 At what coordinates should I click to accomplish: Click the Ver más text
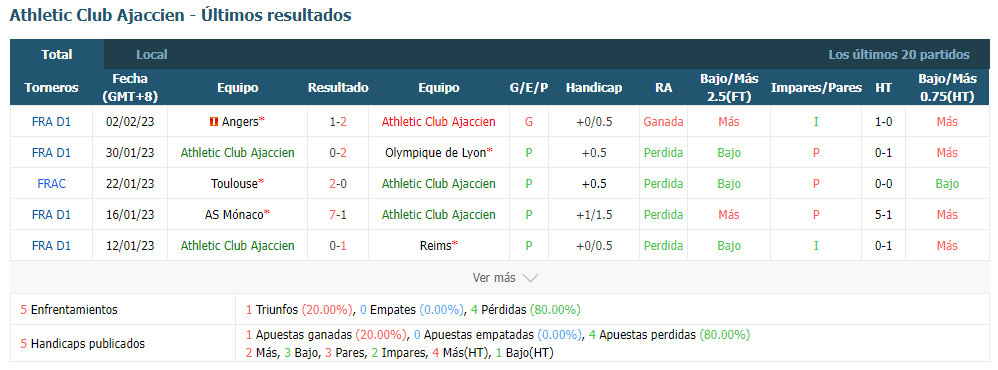coord(494,278)
